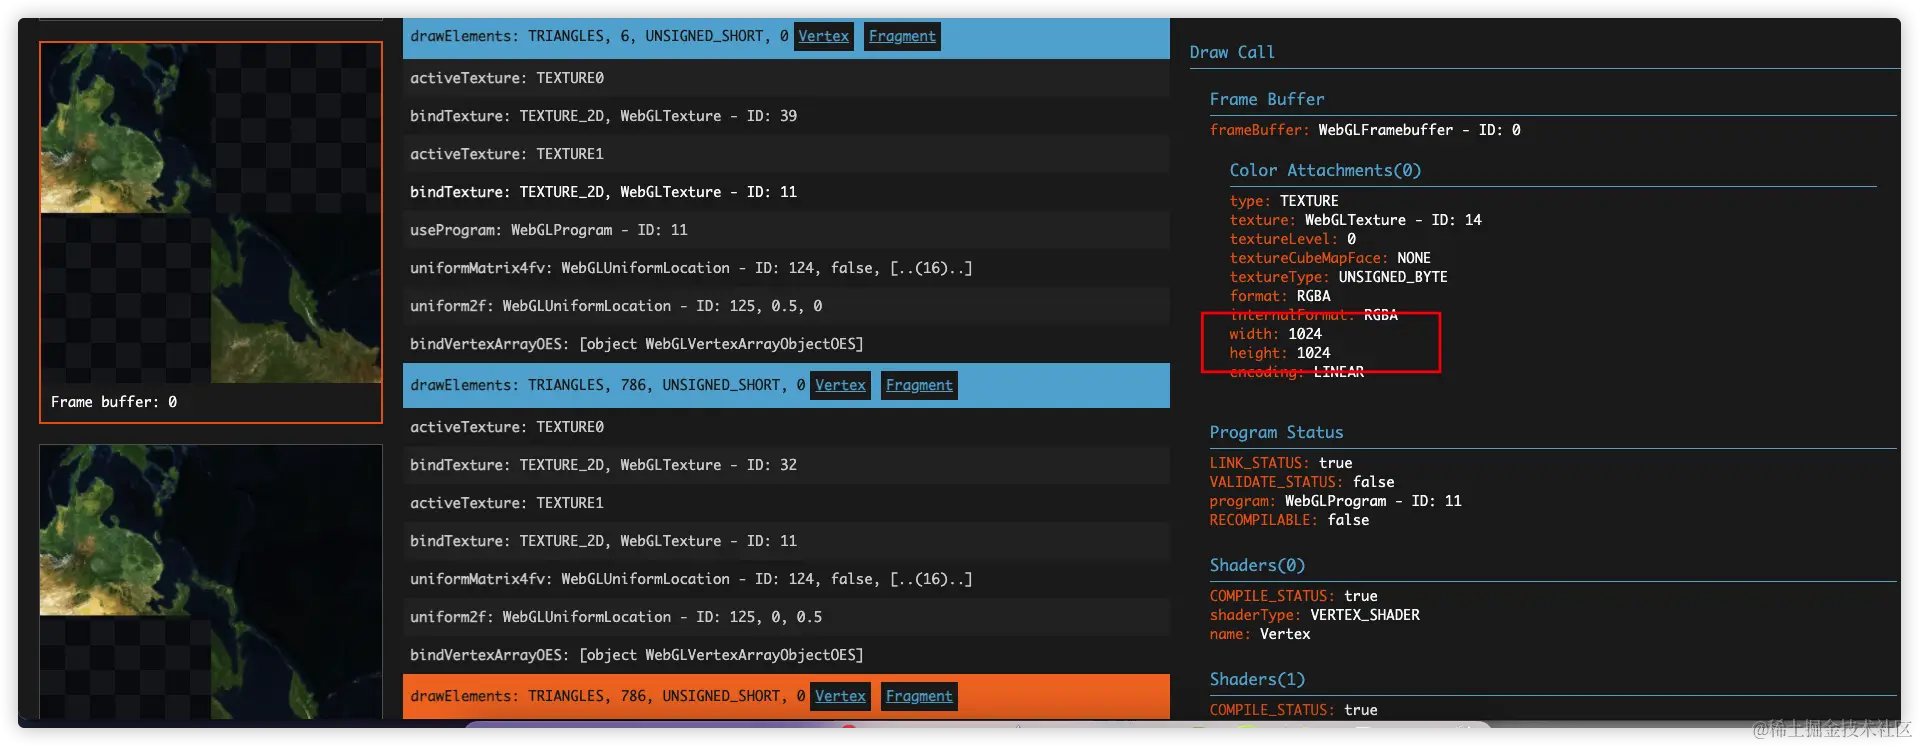
Task: Select the second frame capture thumbnail
Action: coord(211,581)
